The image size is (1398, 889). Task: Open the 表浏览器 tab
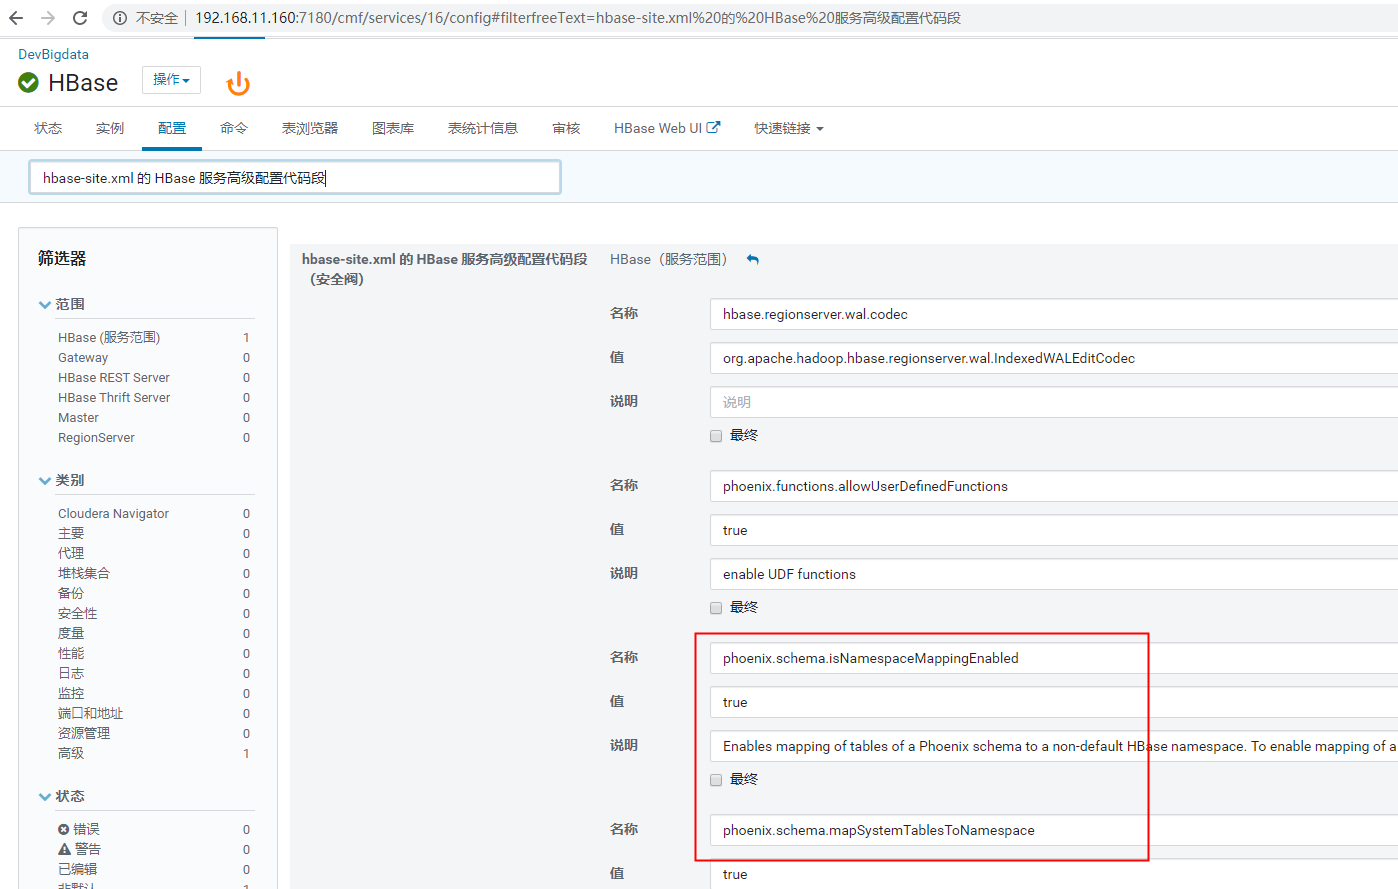(x=310, y=128)
